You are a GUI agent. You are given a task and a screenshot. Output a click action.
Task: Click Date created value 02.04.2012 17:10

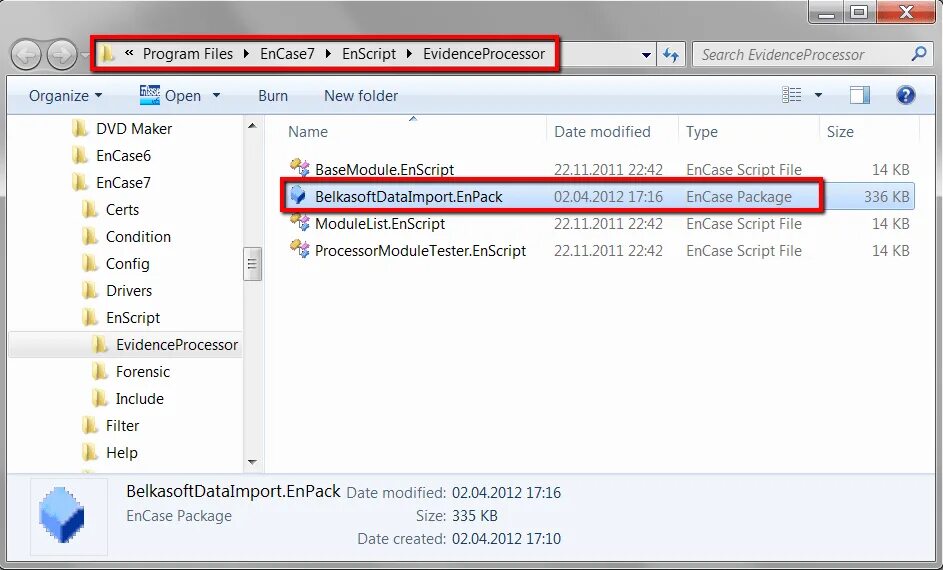tap(506, 538)
